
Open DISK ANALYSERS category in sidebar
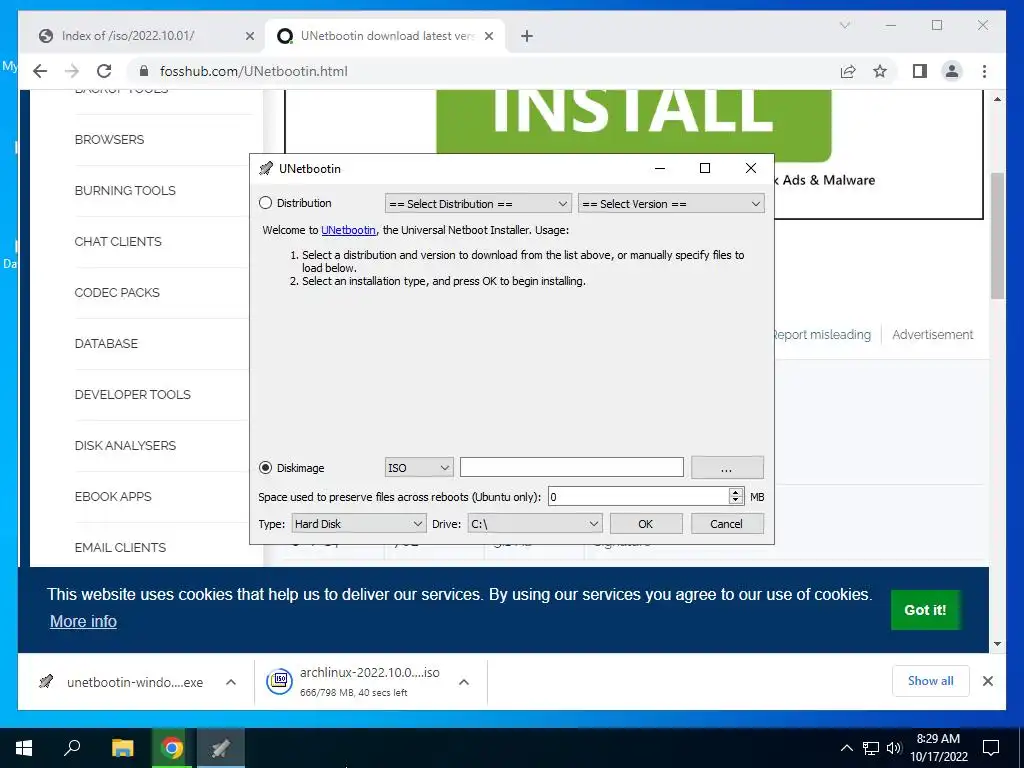pos(125,445)
